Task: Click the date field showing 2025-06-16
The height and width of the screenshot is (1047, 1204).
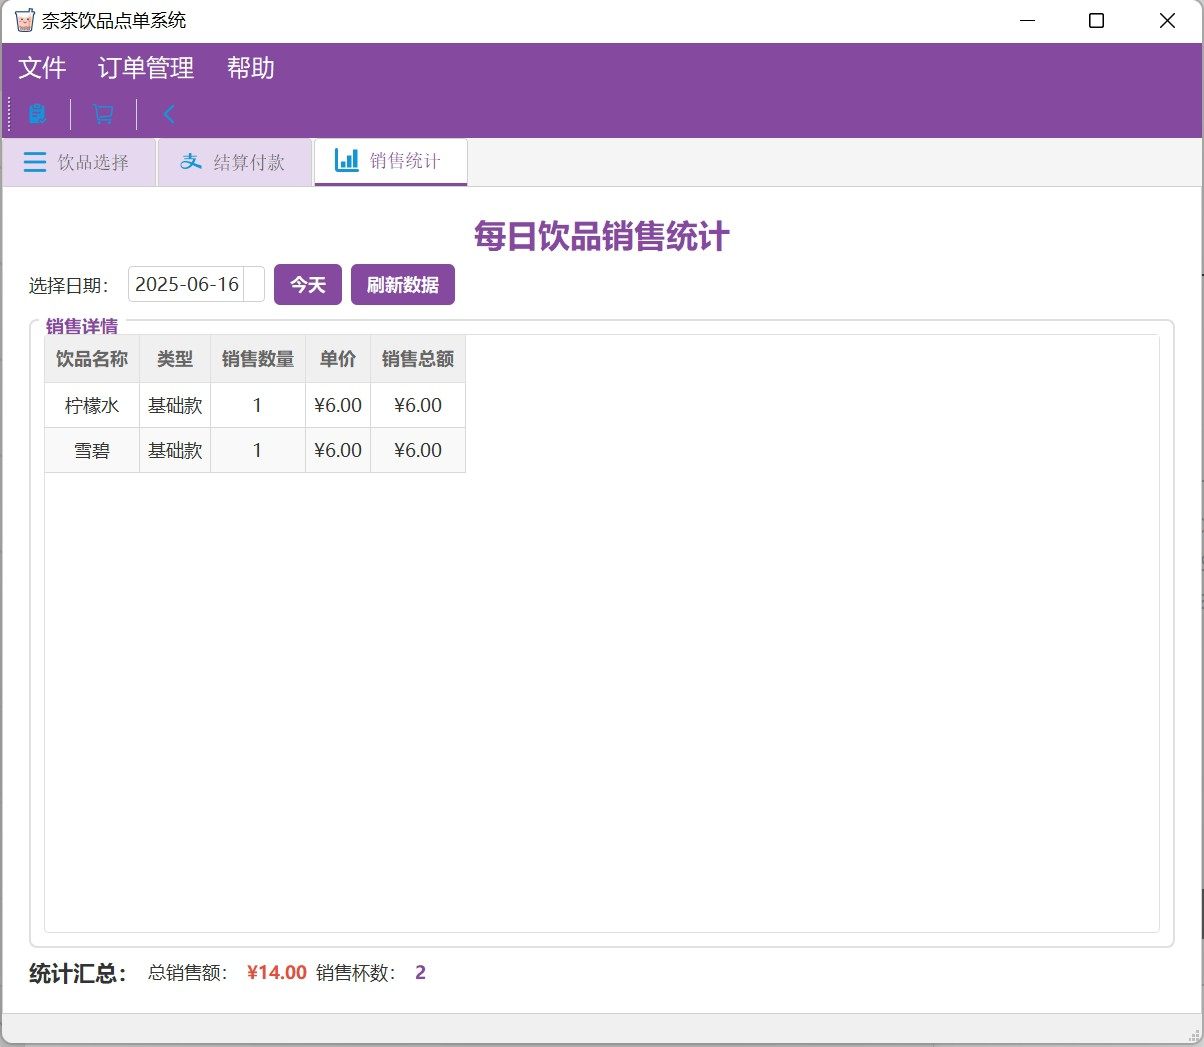Action: click(187, 284)
